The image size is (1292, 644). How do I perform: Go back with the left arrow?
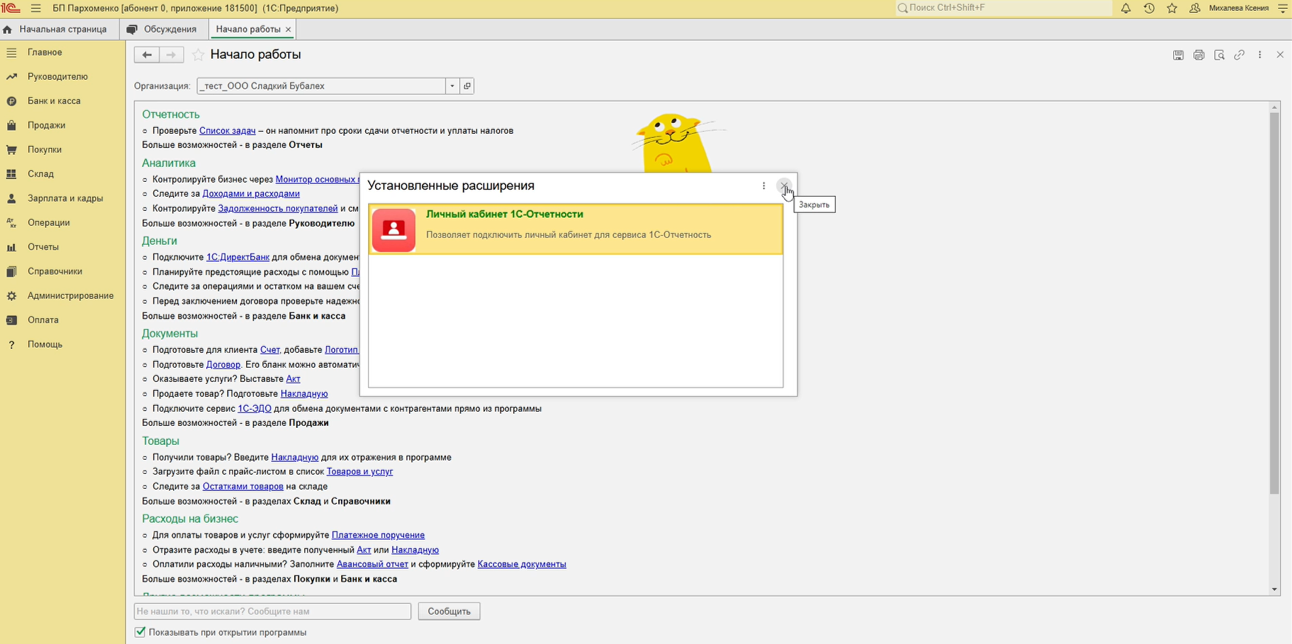(x=147, y=55)
